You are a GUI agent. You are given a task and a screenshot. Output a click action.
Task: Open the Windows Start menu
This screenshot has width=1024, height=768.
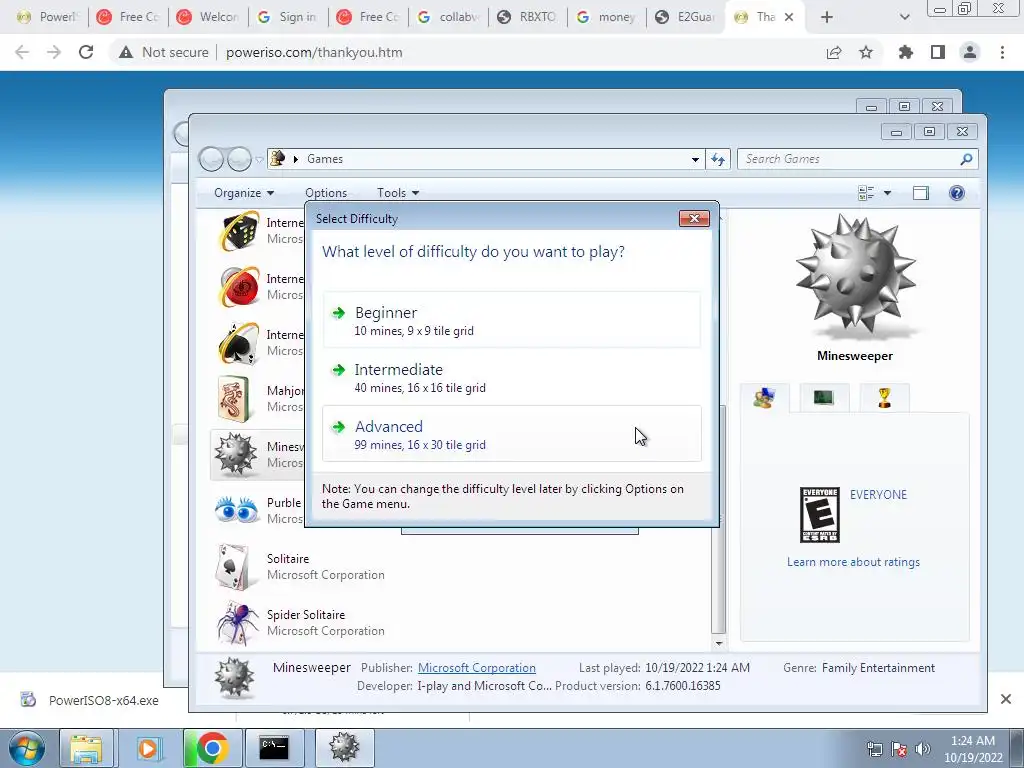coord(26,748)
